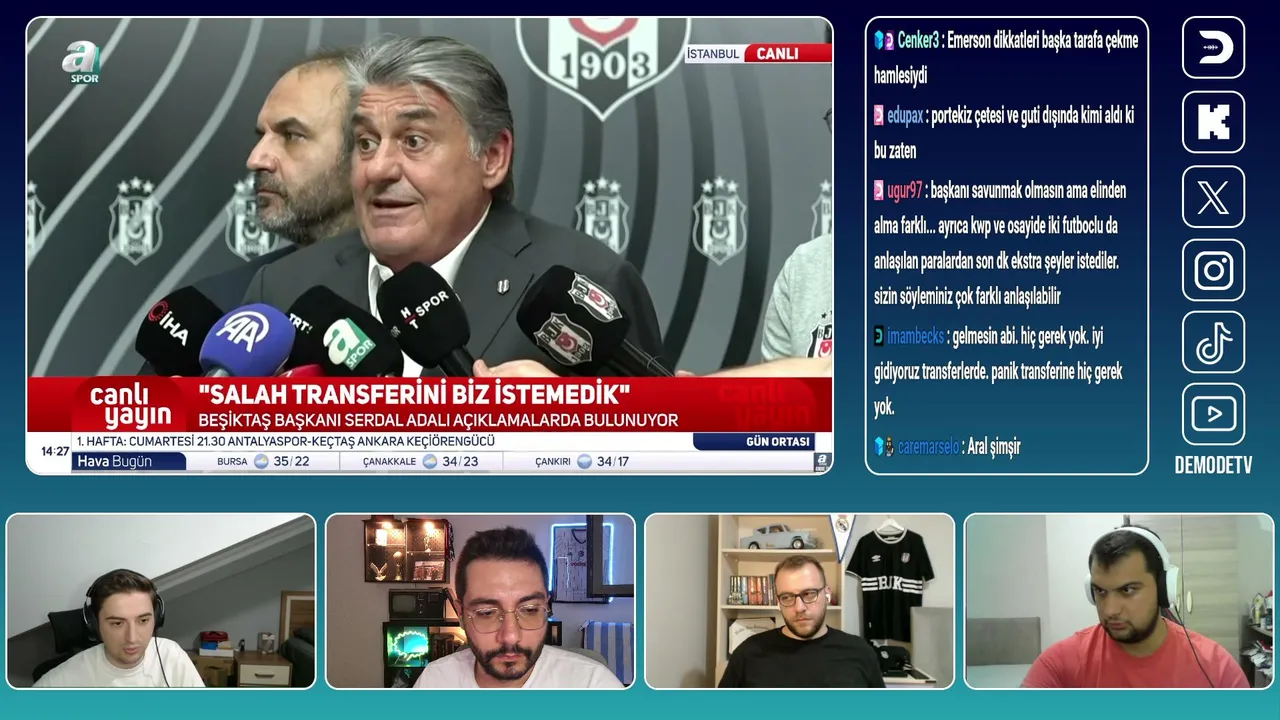The image size is (1280, 720).
Task: Select webcam of man with black headset
Action: click(161, 601)
